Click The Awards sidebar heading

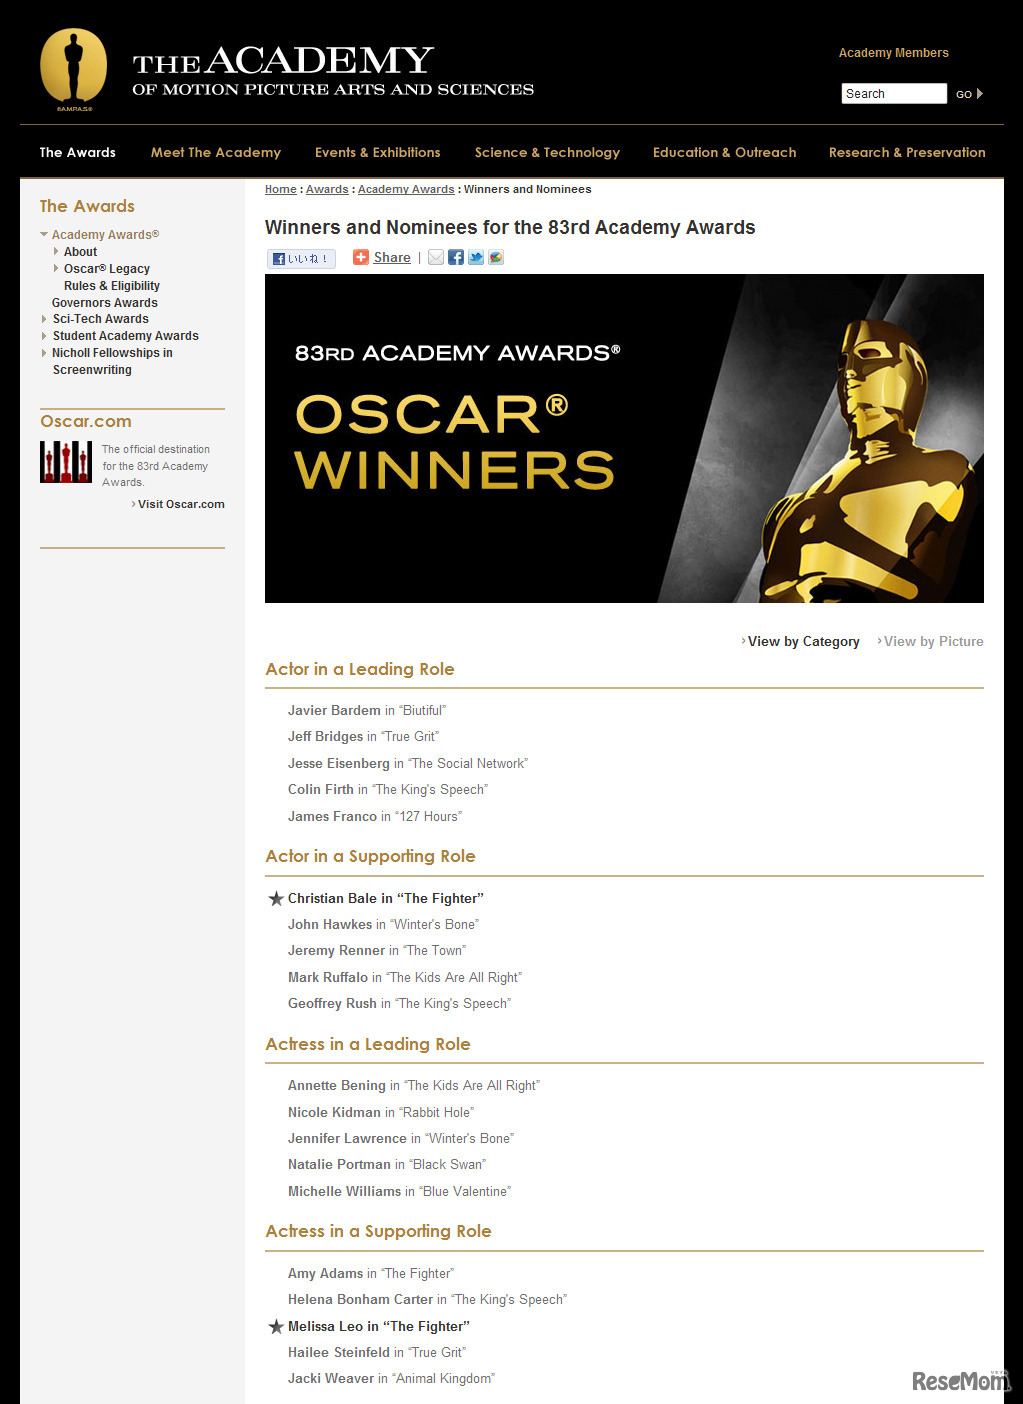[87, 206]
